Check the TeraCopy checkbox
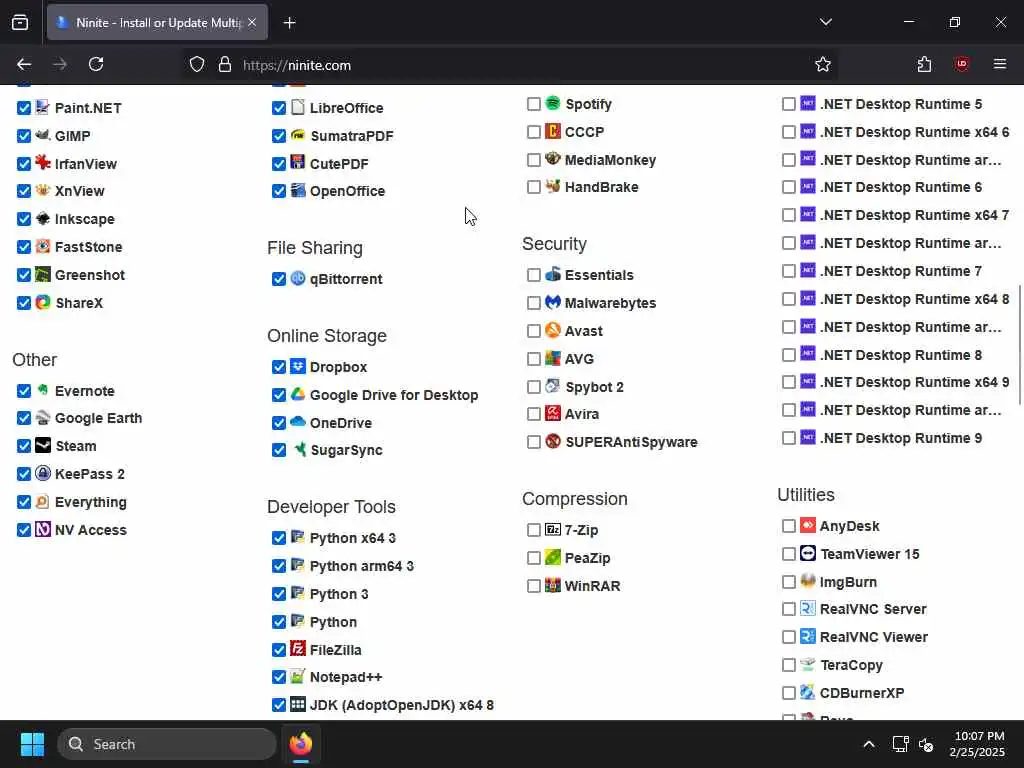Screen dimensions: 1024x768 pyautogui.click(x=788, y=665)
